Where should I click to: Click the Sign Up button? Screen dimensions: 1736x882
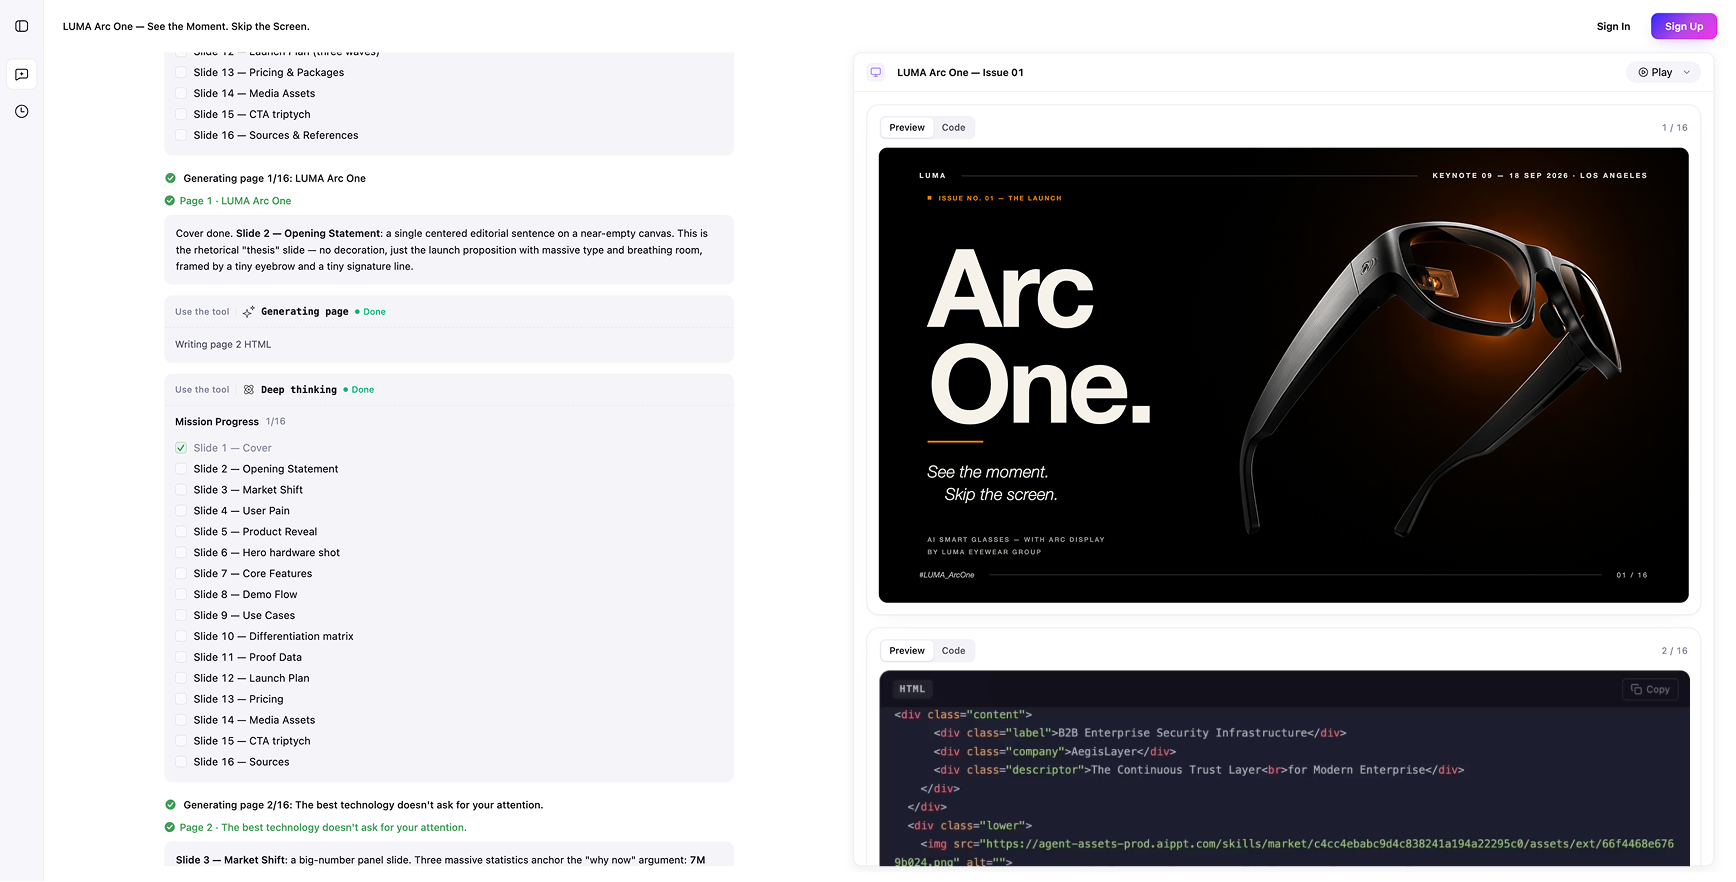[1684, 26]
